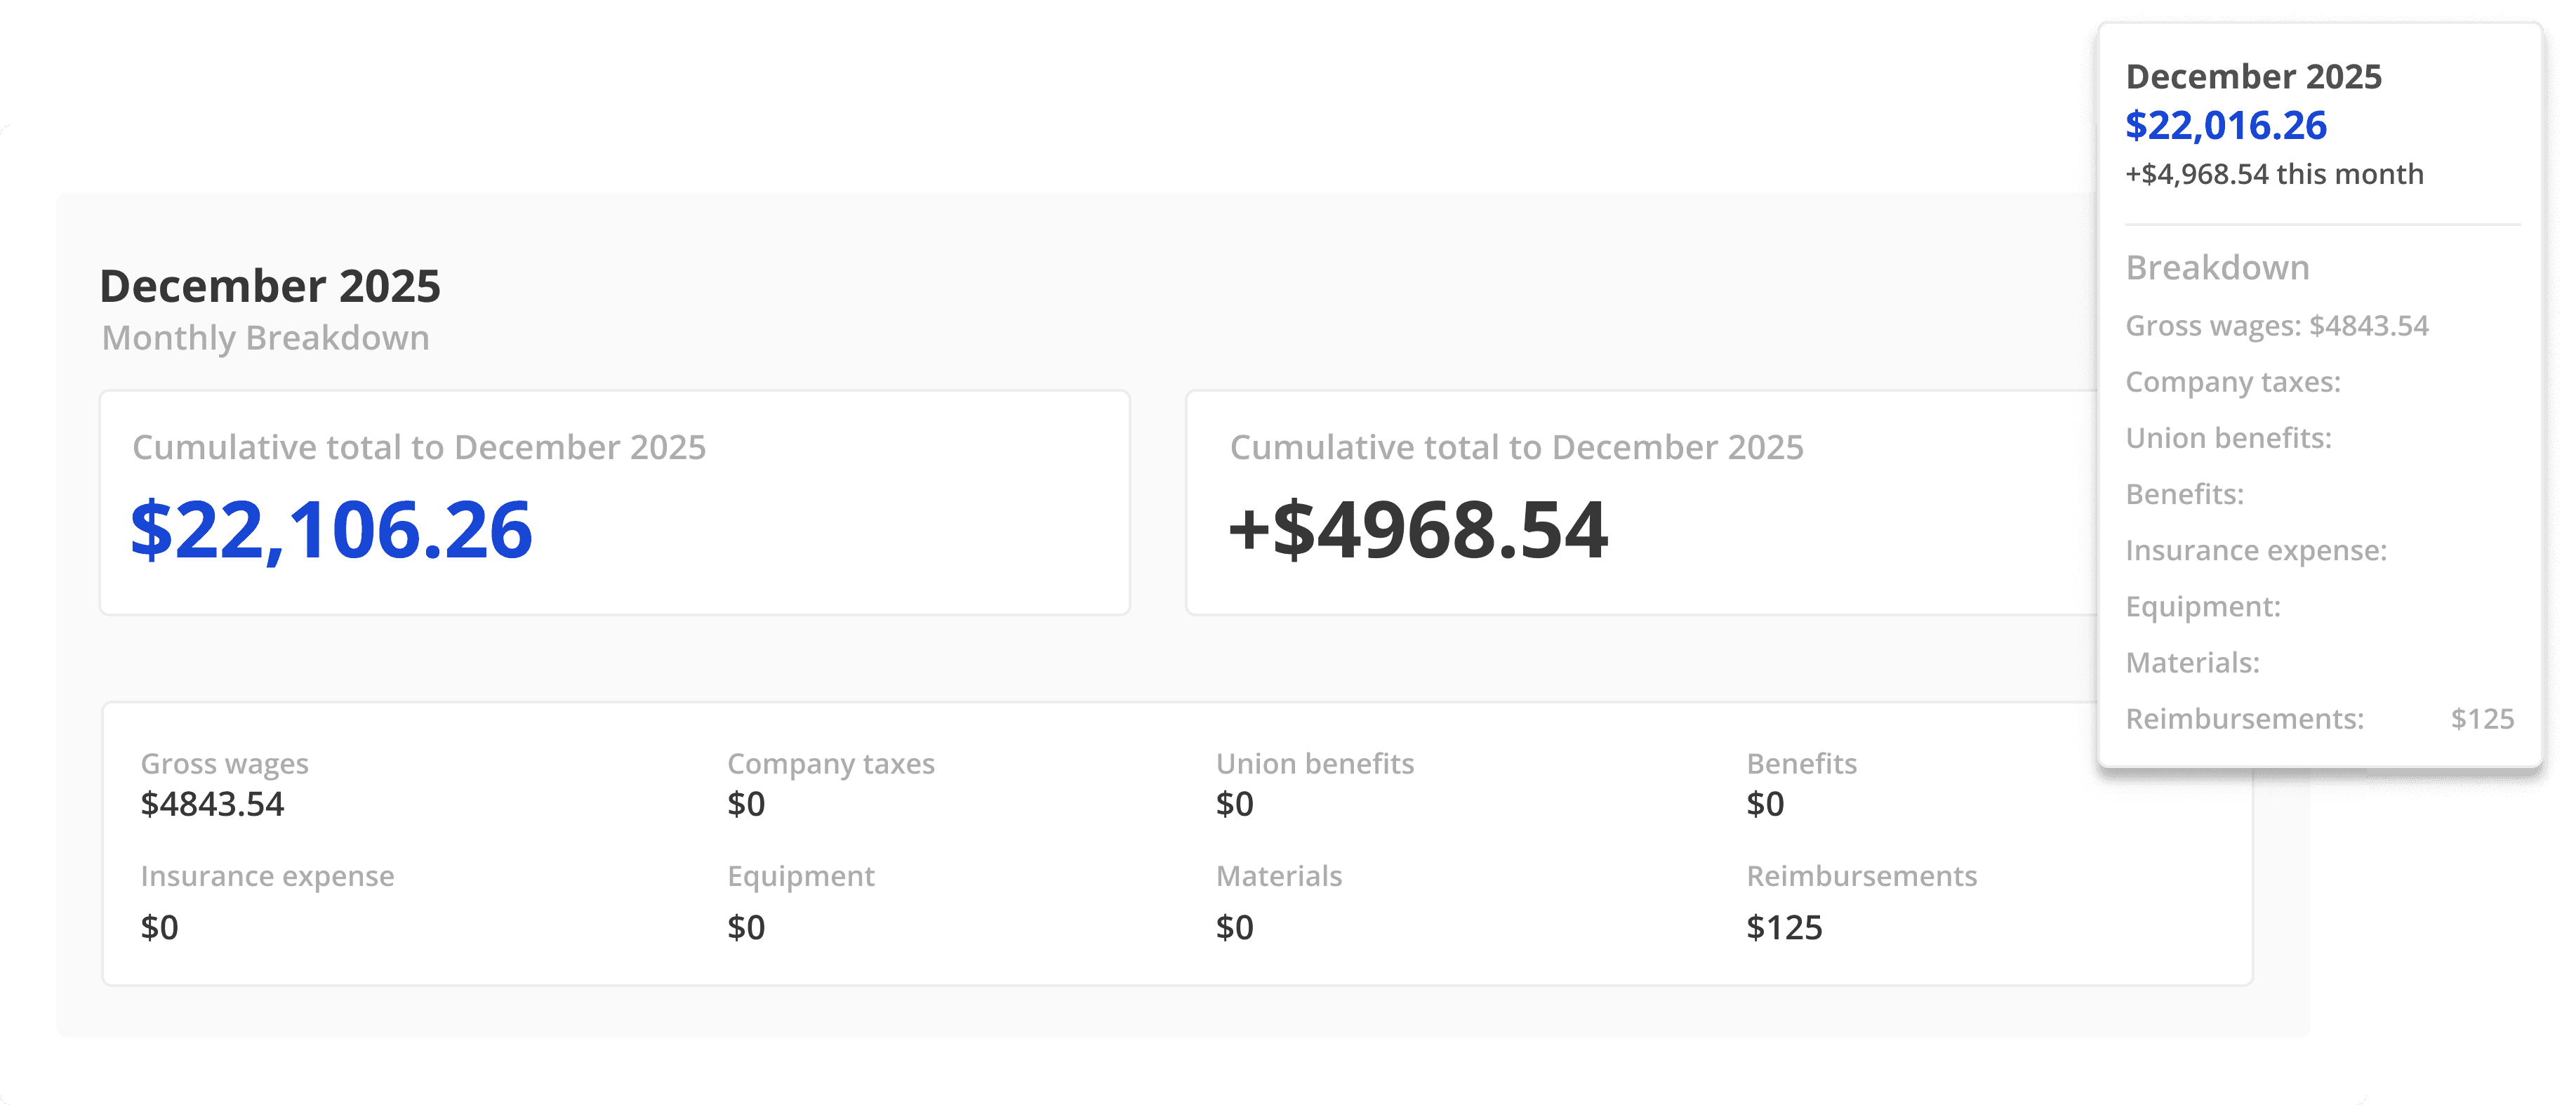Select the 'Company taxes:' row in popup
Viewport: 2576px width, 1105px height.
[2232, 382]
